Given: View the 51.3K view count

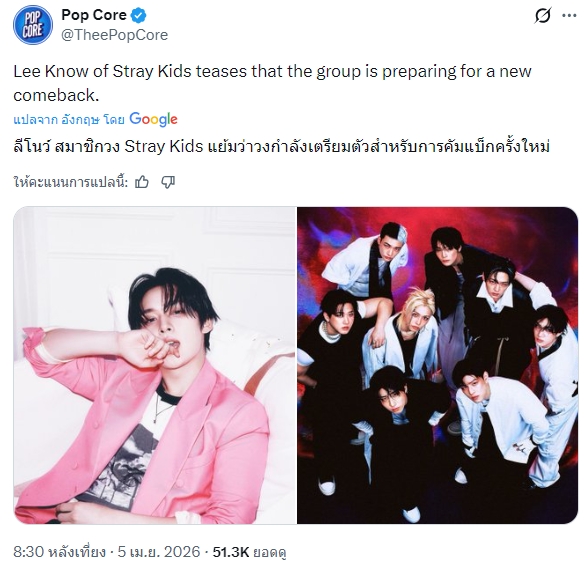Looking at the screenshot, I should pyautogui.click(x=231, y=552).
